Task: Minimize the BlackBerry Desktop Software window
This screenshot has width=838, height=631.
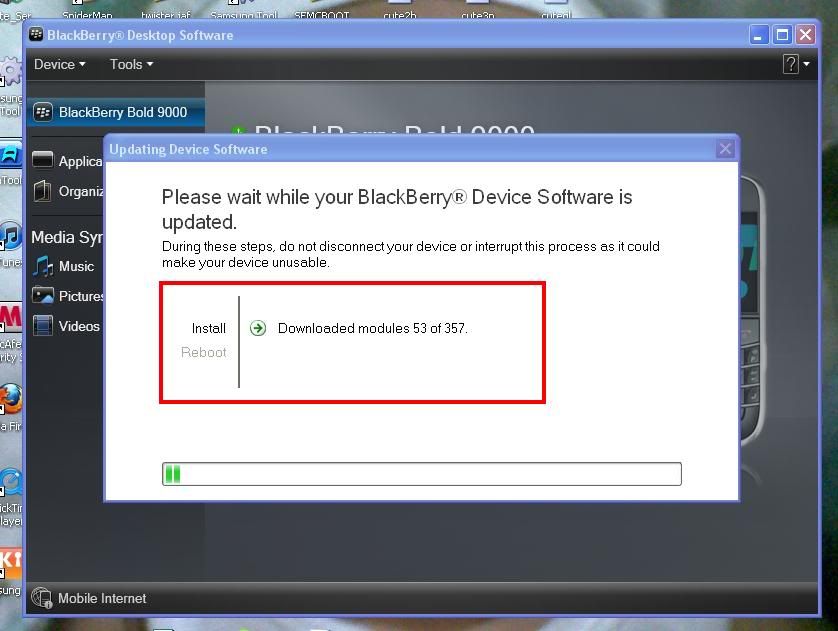Action: pyautogui.click(x=758, y=35)
